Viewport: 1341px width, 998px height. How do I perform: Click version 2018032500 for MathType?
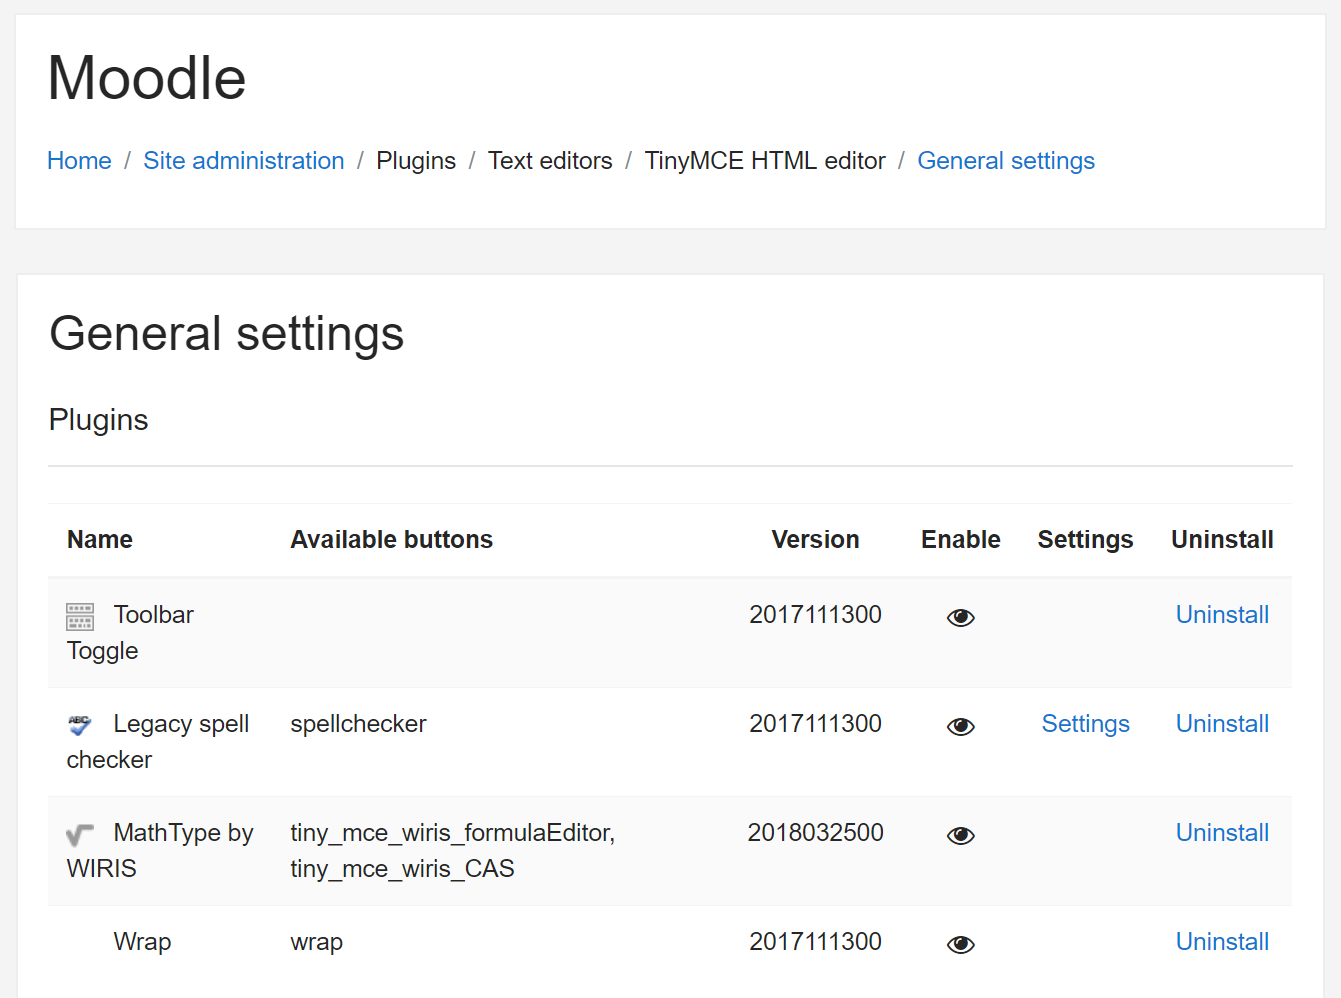coord(815,833)
